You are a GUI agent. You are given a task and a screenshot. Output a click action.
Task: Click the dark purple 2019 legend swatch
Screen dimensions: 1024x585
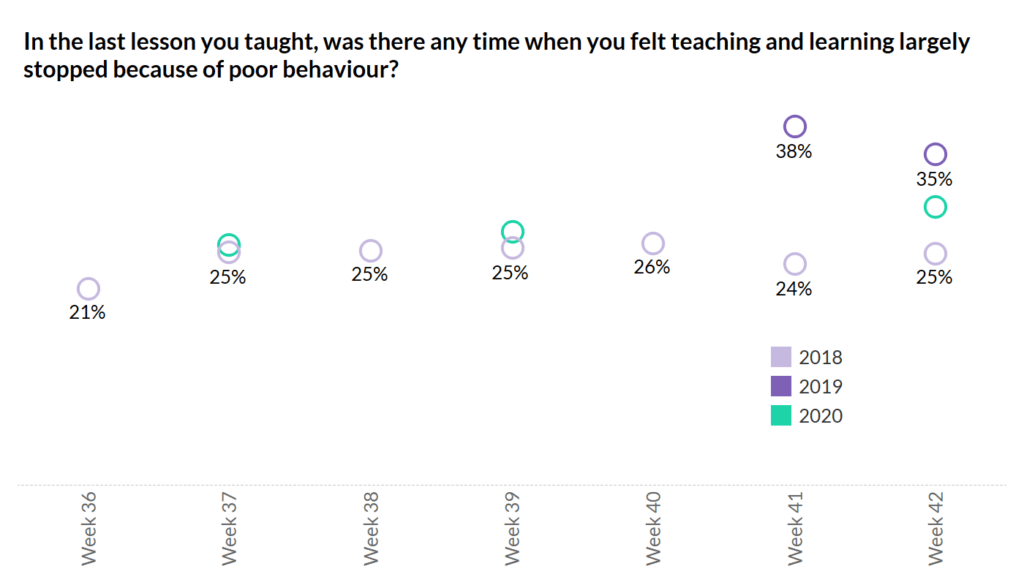(x=781, y=386)
